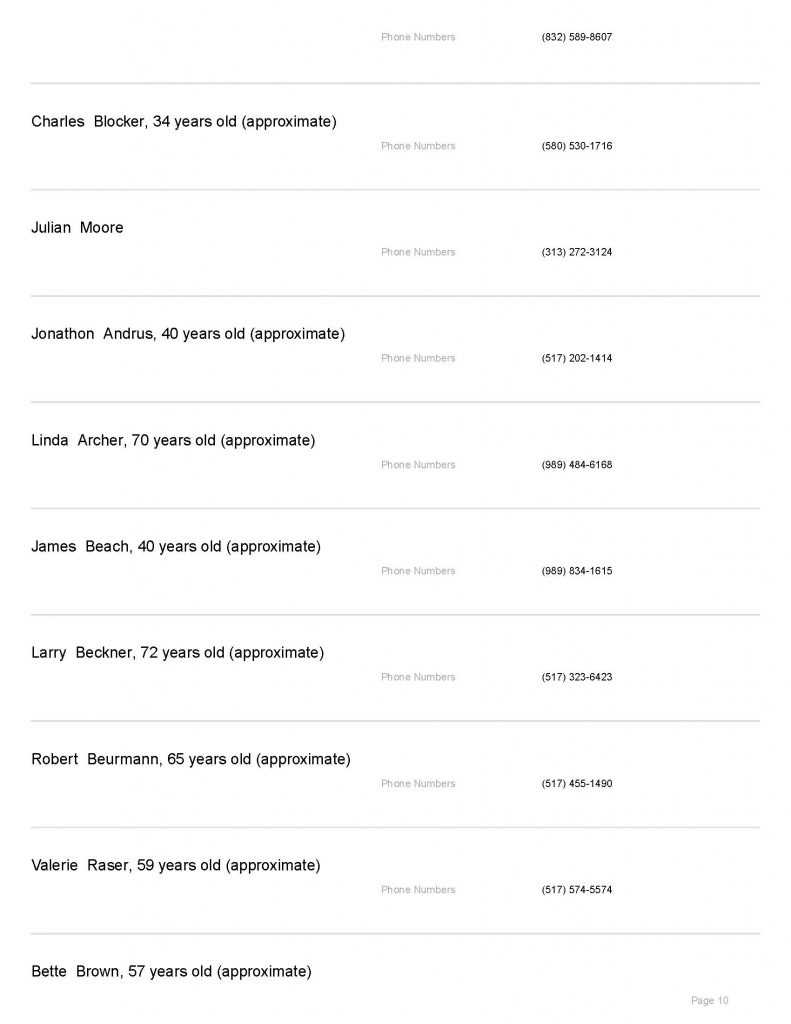Viewport: 791px width, 1024px height.
Task: Click phone number (517) 455-1490
Action: point(576,784)
